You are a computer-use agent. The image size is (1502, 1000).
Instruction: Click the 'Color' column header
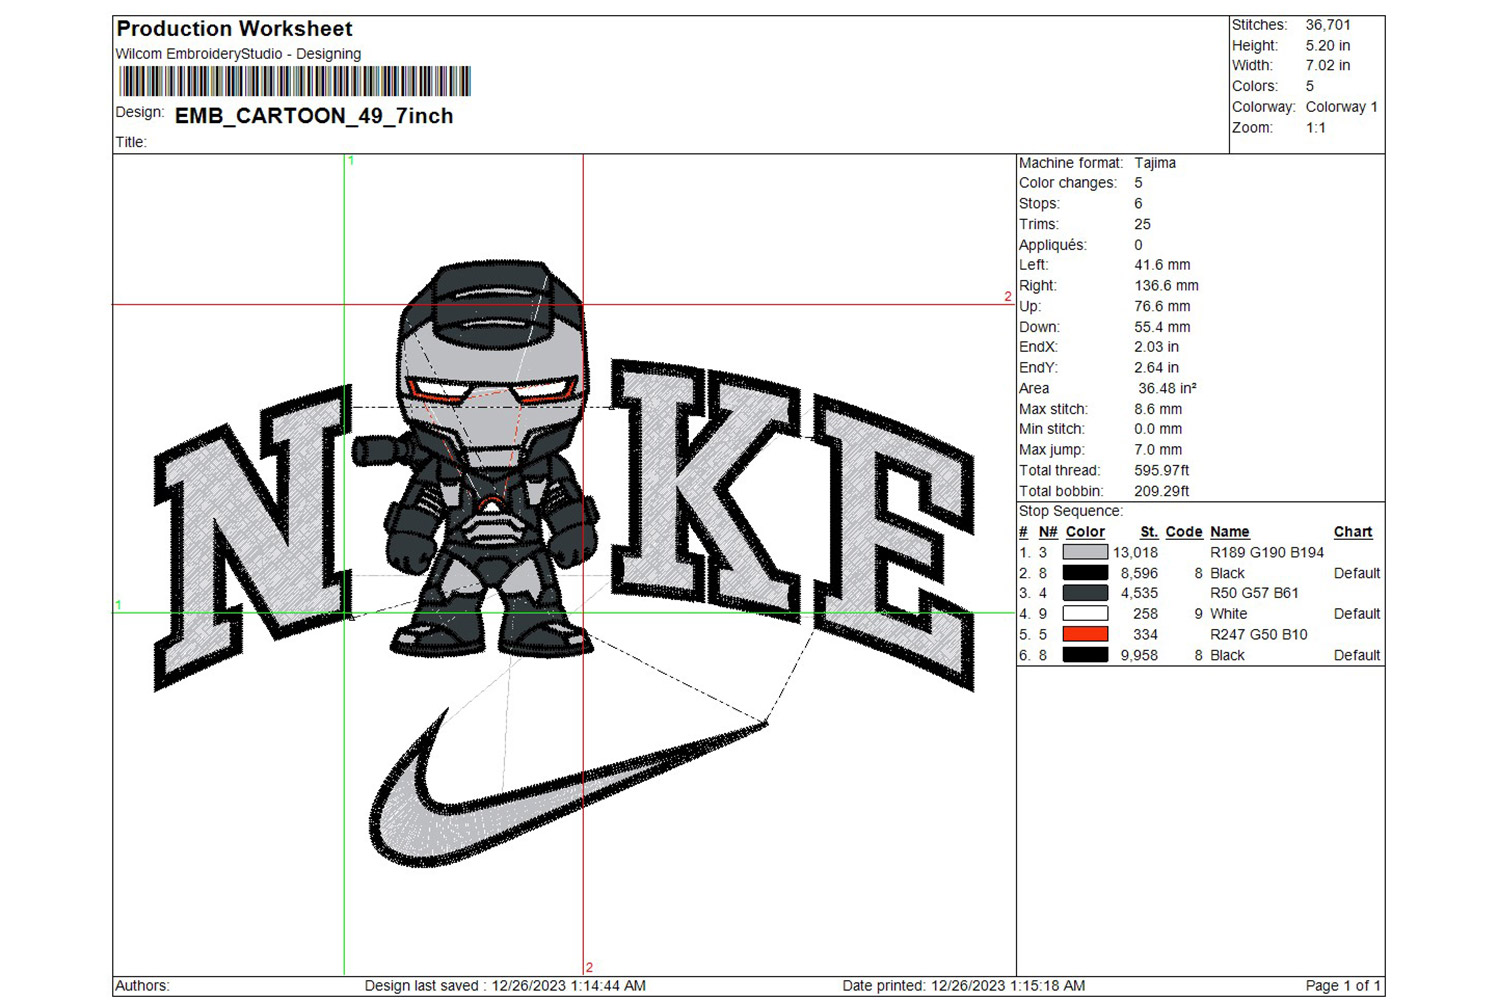pyautogui.click(x=1085, y=532)
